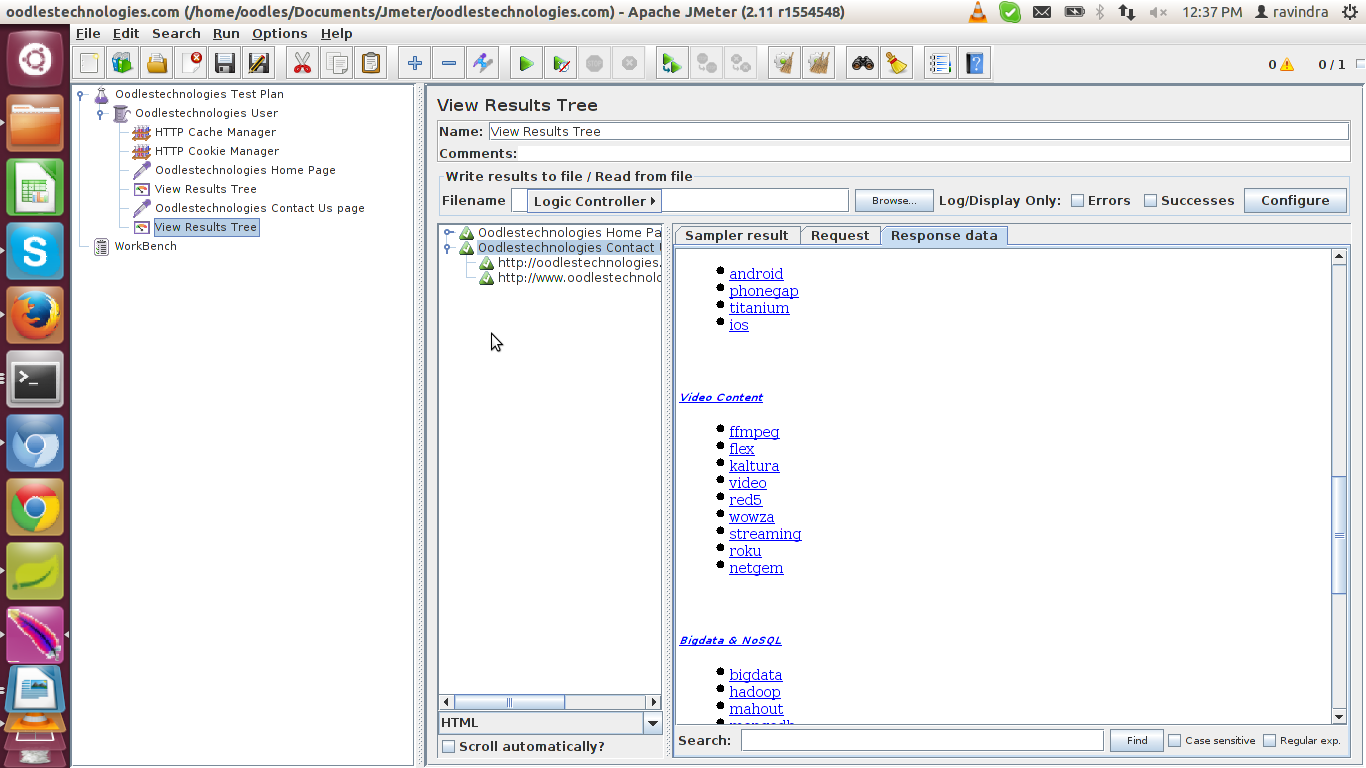The image size is (1366, 768).
Task: Save the test plan with floppy icon
Action: [x=225, y=64]
